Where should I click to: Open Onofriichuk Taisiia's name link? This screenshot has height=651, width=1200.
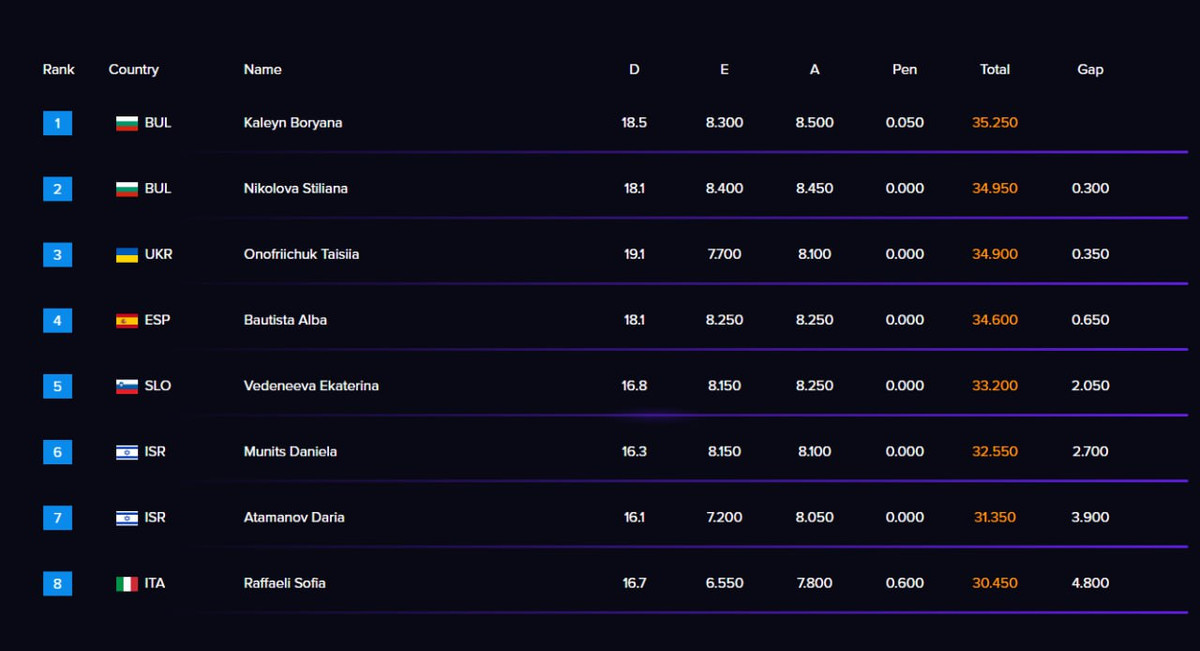[x=301, y=254]
